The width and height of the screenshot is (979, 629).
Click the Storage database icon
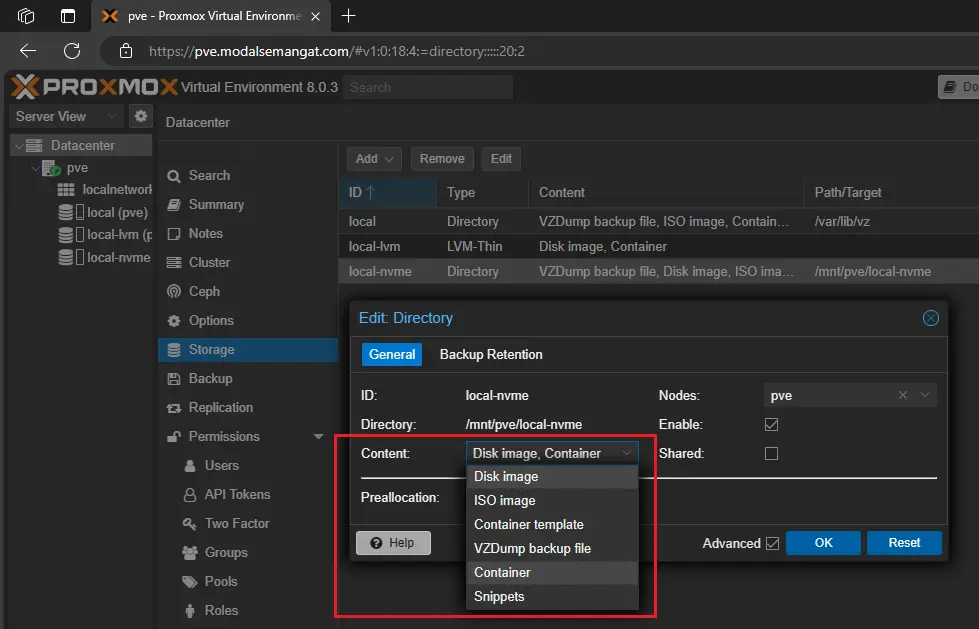(x=174, y=350)
